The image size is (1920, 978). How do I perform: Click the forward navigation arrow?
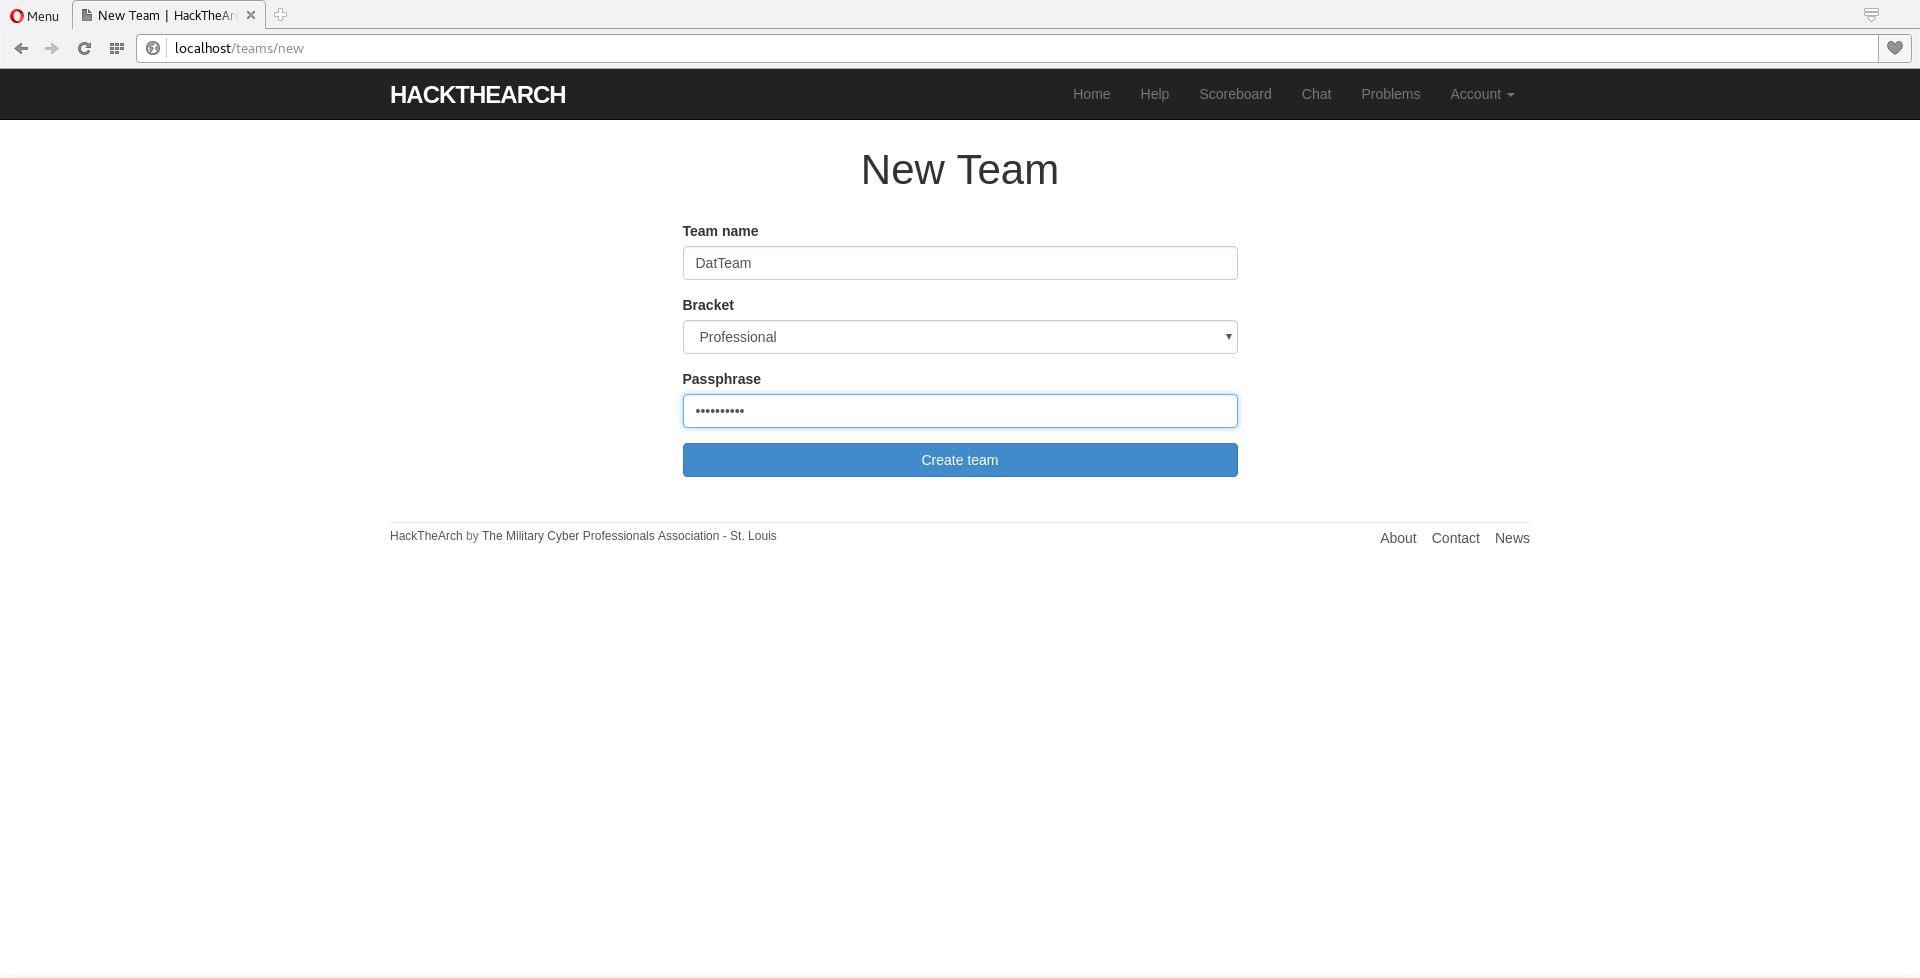click(52, 47)
